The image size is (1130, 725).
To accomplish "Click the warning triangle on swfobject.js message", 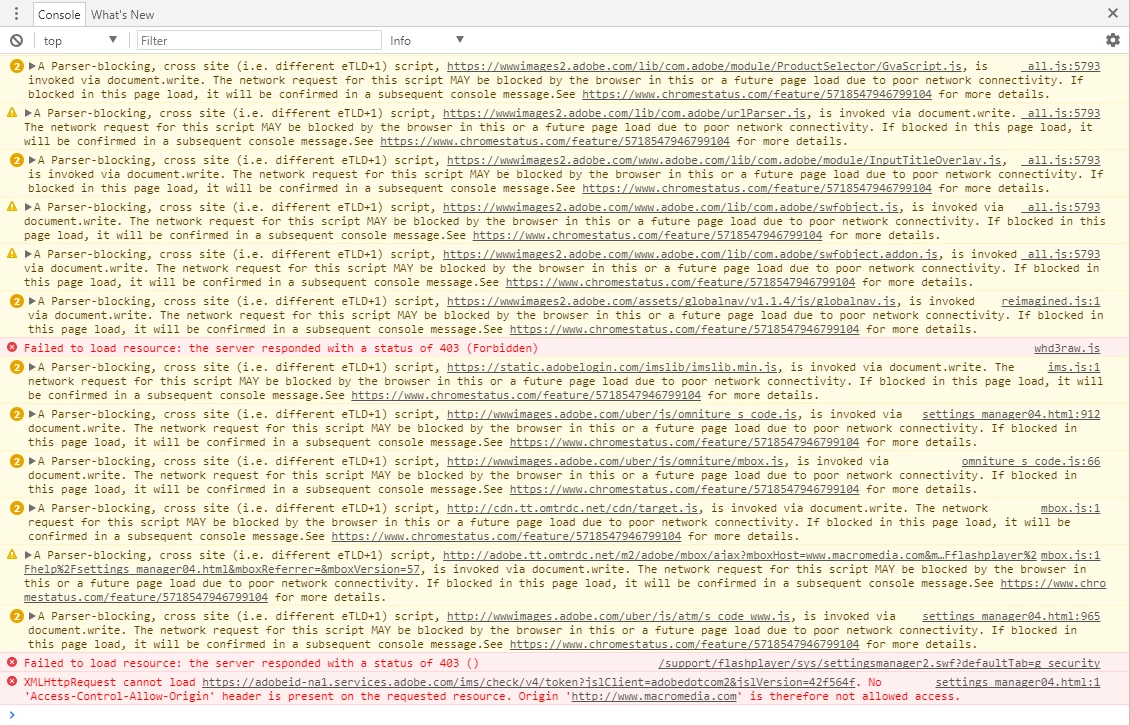I will tap(12, 207).
